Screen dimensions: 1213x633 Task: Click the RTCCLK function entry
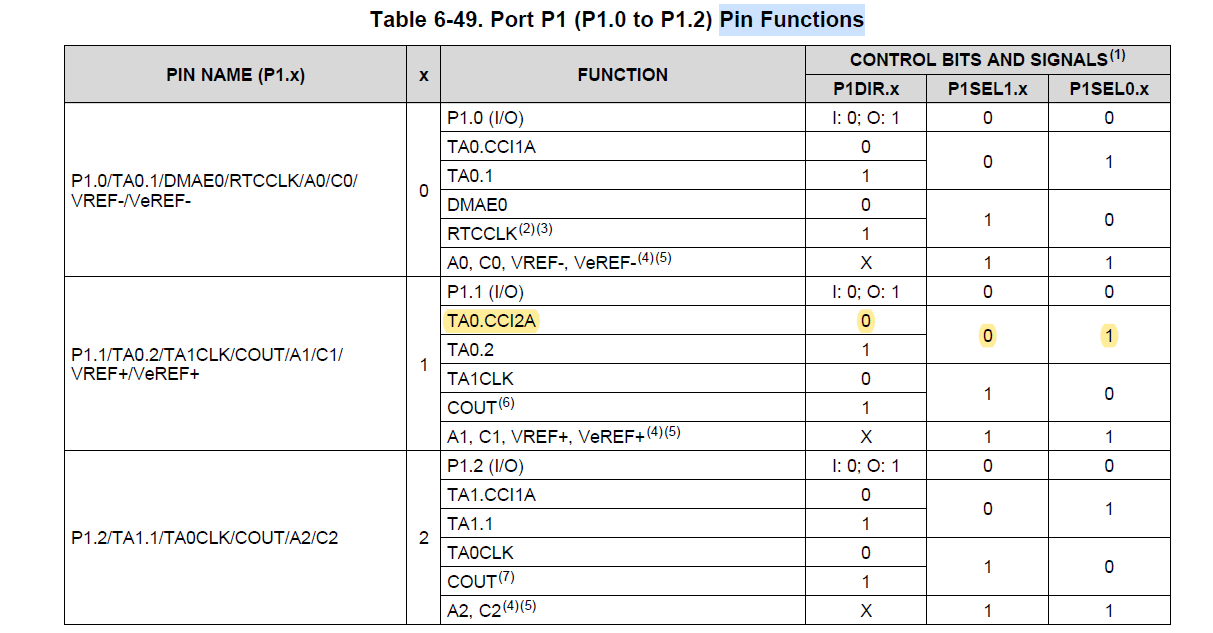click(481, 234)
